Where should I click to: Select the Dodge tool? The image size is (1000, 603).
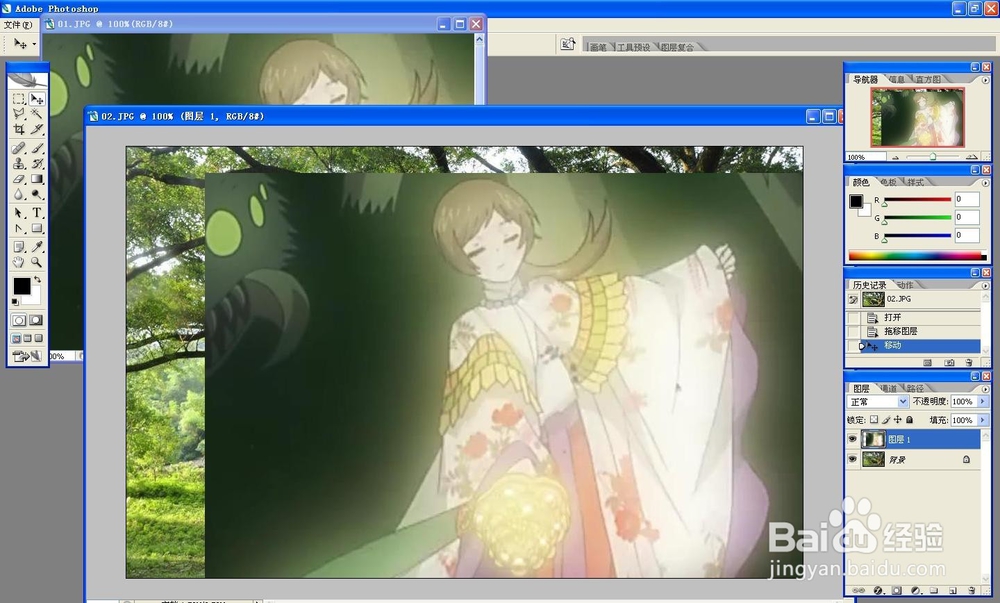coord(37,194)
